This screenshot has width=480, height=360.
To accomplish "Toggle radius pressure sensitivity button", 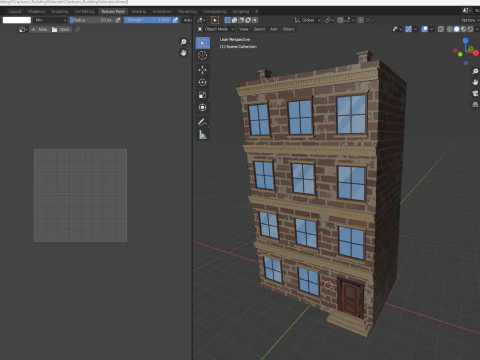I will point(118,20).
